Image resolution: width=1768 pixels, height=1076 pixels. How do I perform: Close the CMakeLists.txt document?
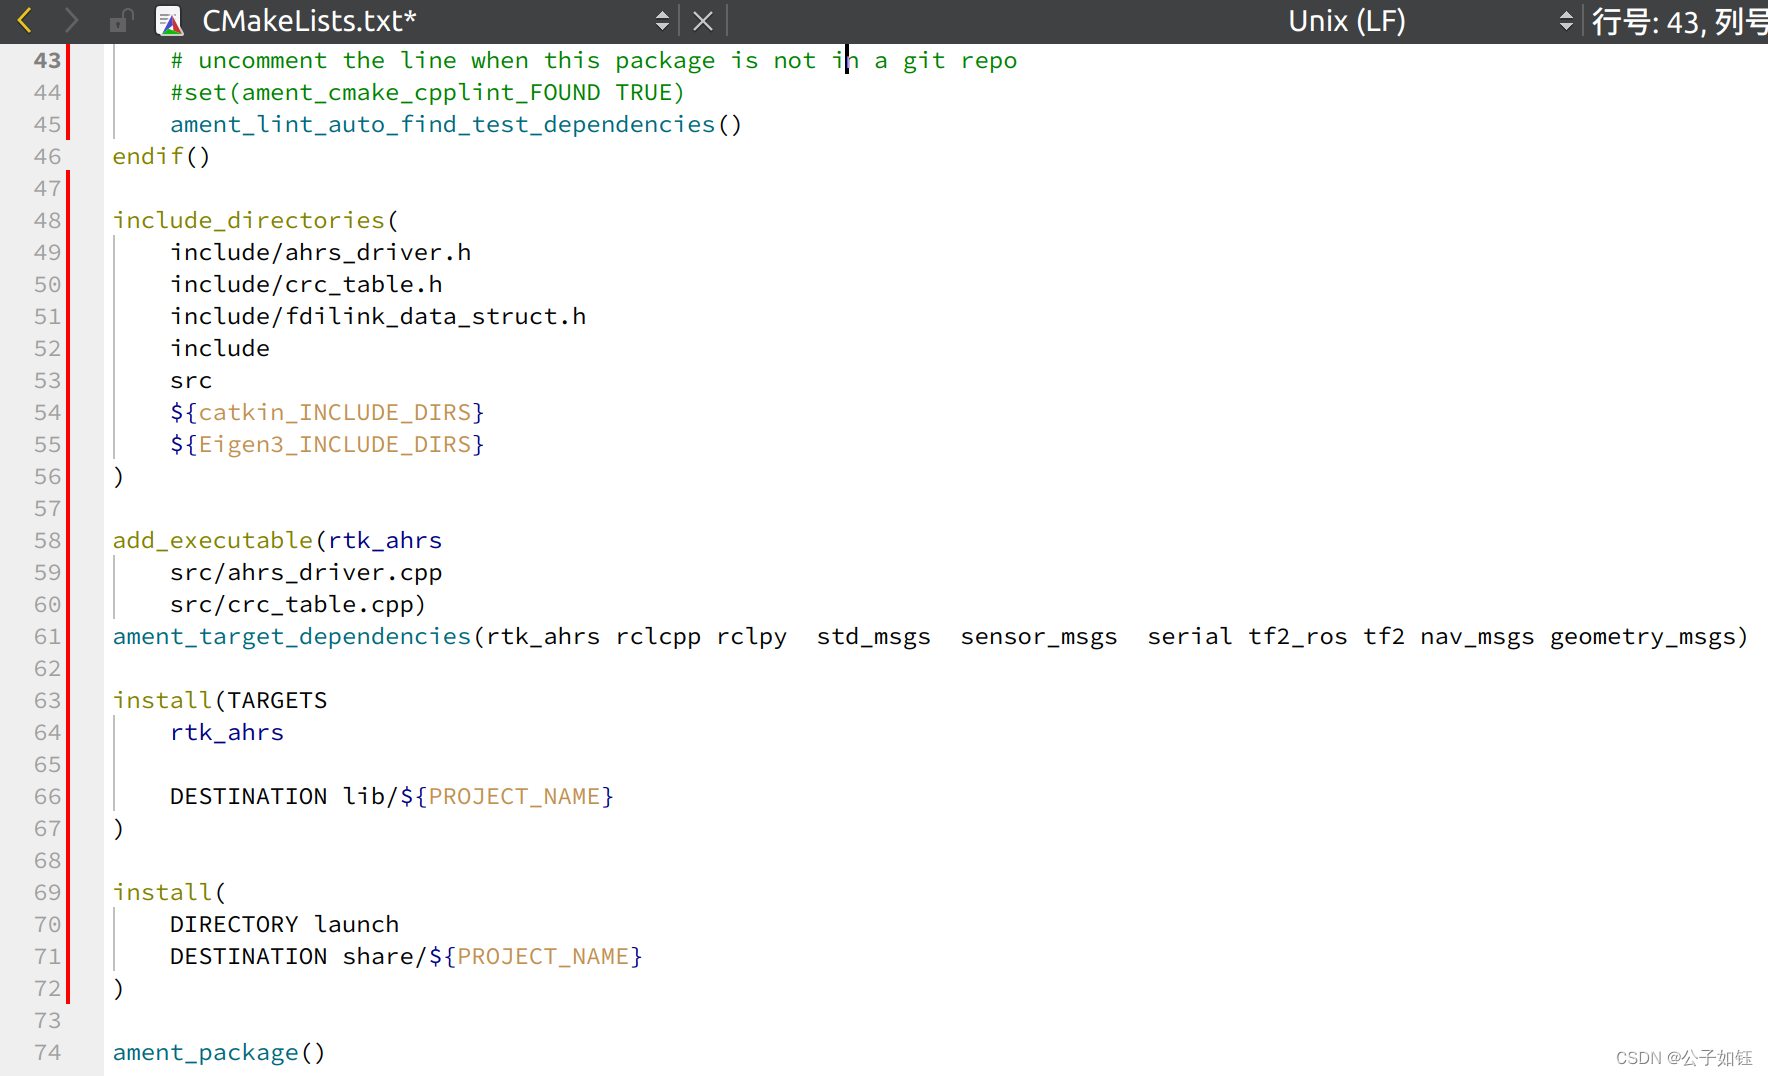click(703, 21)
